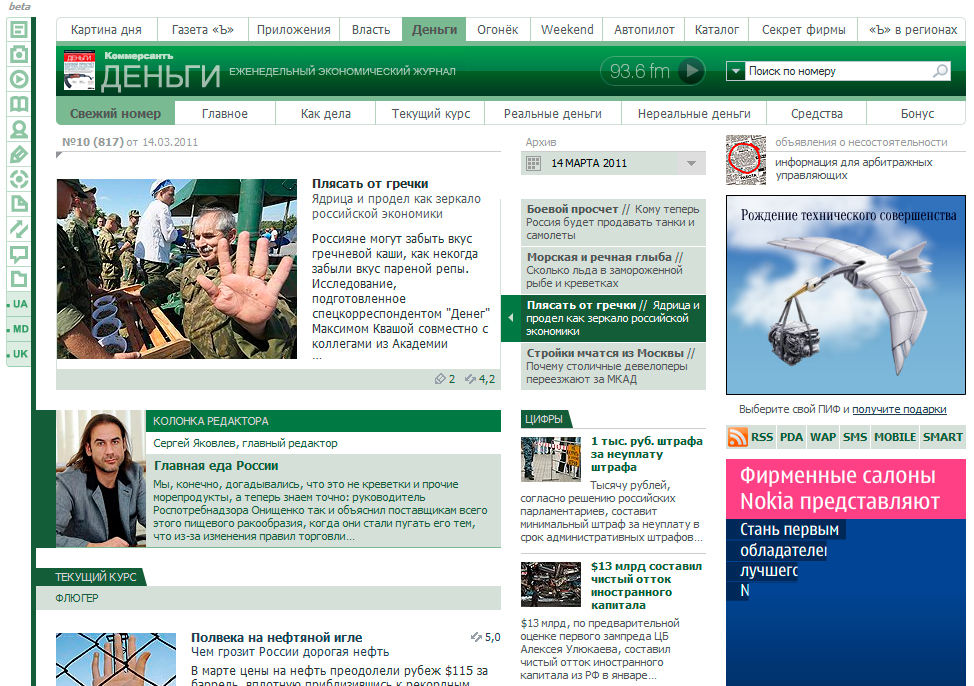This screenshot has height=686, width=974.
Task: Open the Газета «Ъ» tab
Action: tap(203, 30)
